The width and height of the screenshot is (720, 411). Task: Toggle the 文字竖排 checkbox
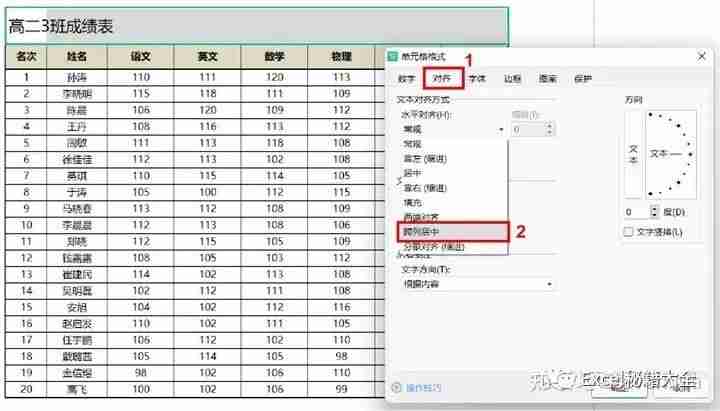(628, 232)
